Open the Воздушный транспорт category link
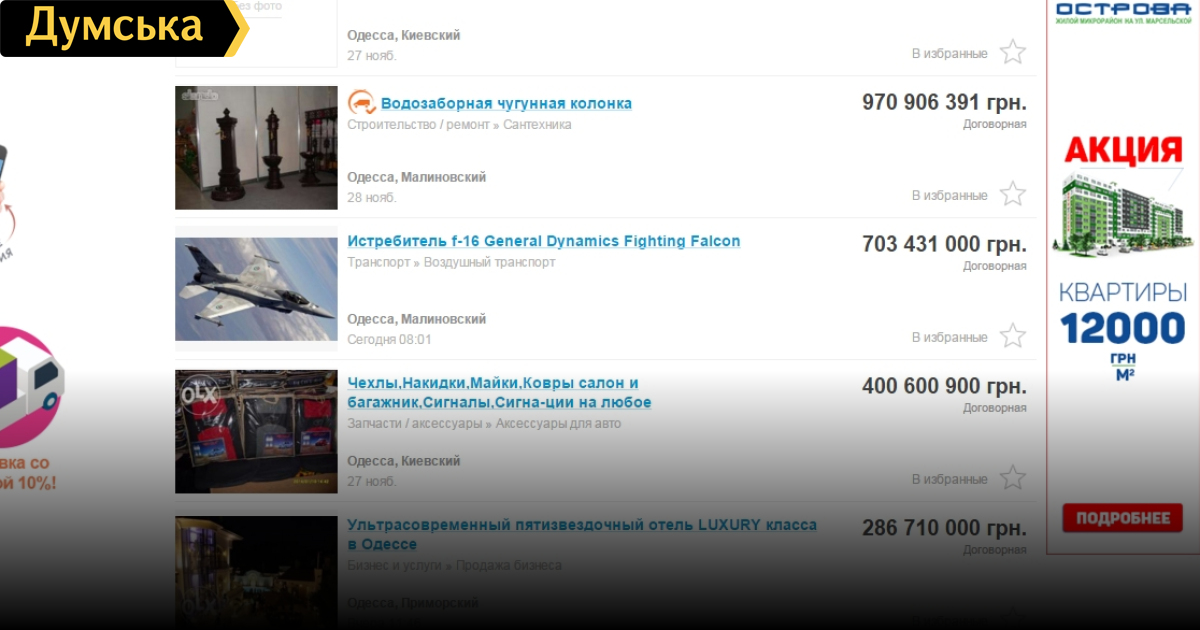Viewport: 1200px width, 630px height. click(489, 263)
